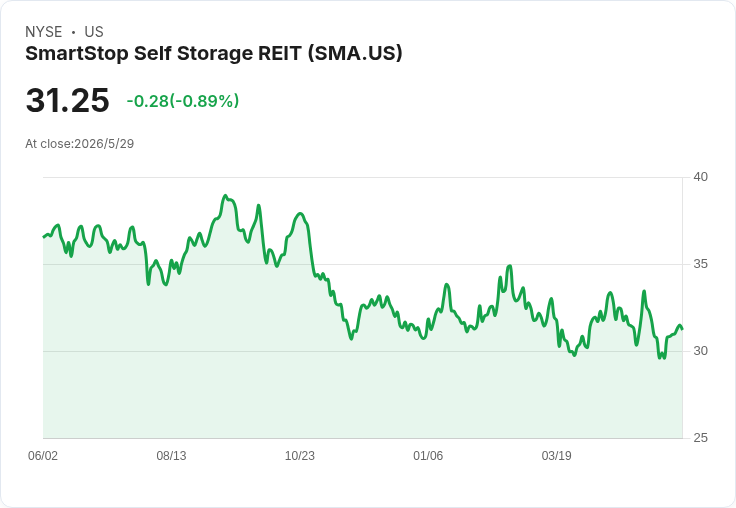
Task: Select the 03/19 date axis label
Action: click(556, 455)
